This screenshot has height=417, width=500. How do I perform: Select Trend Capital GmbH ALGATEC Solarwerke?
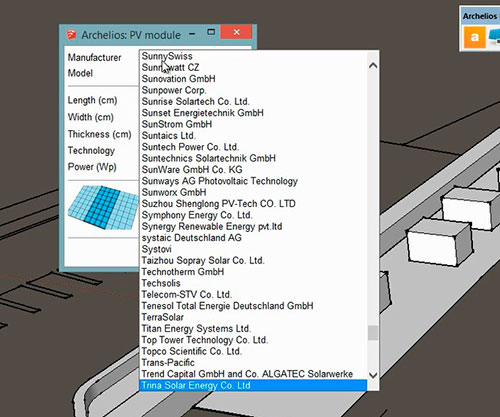coord(253,374)
